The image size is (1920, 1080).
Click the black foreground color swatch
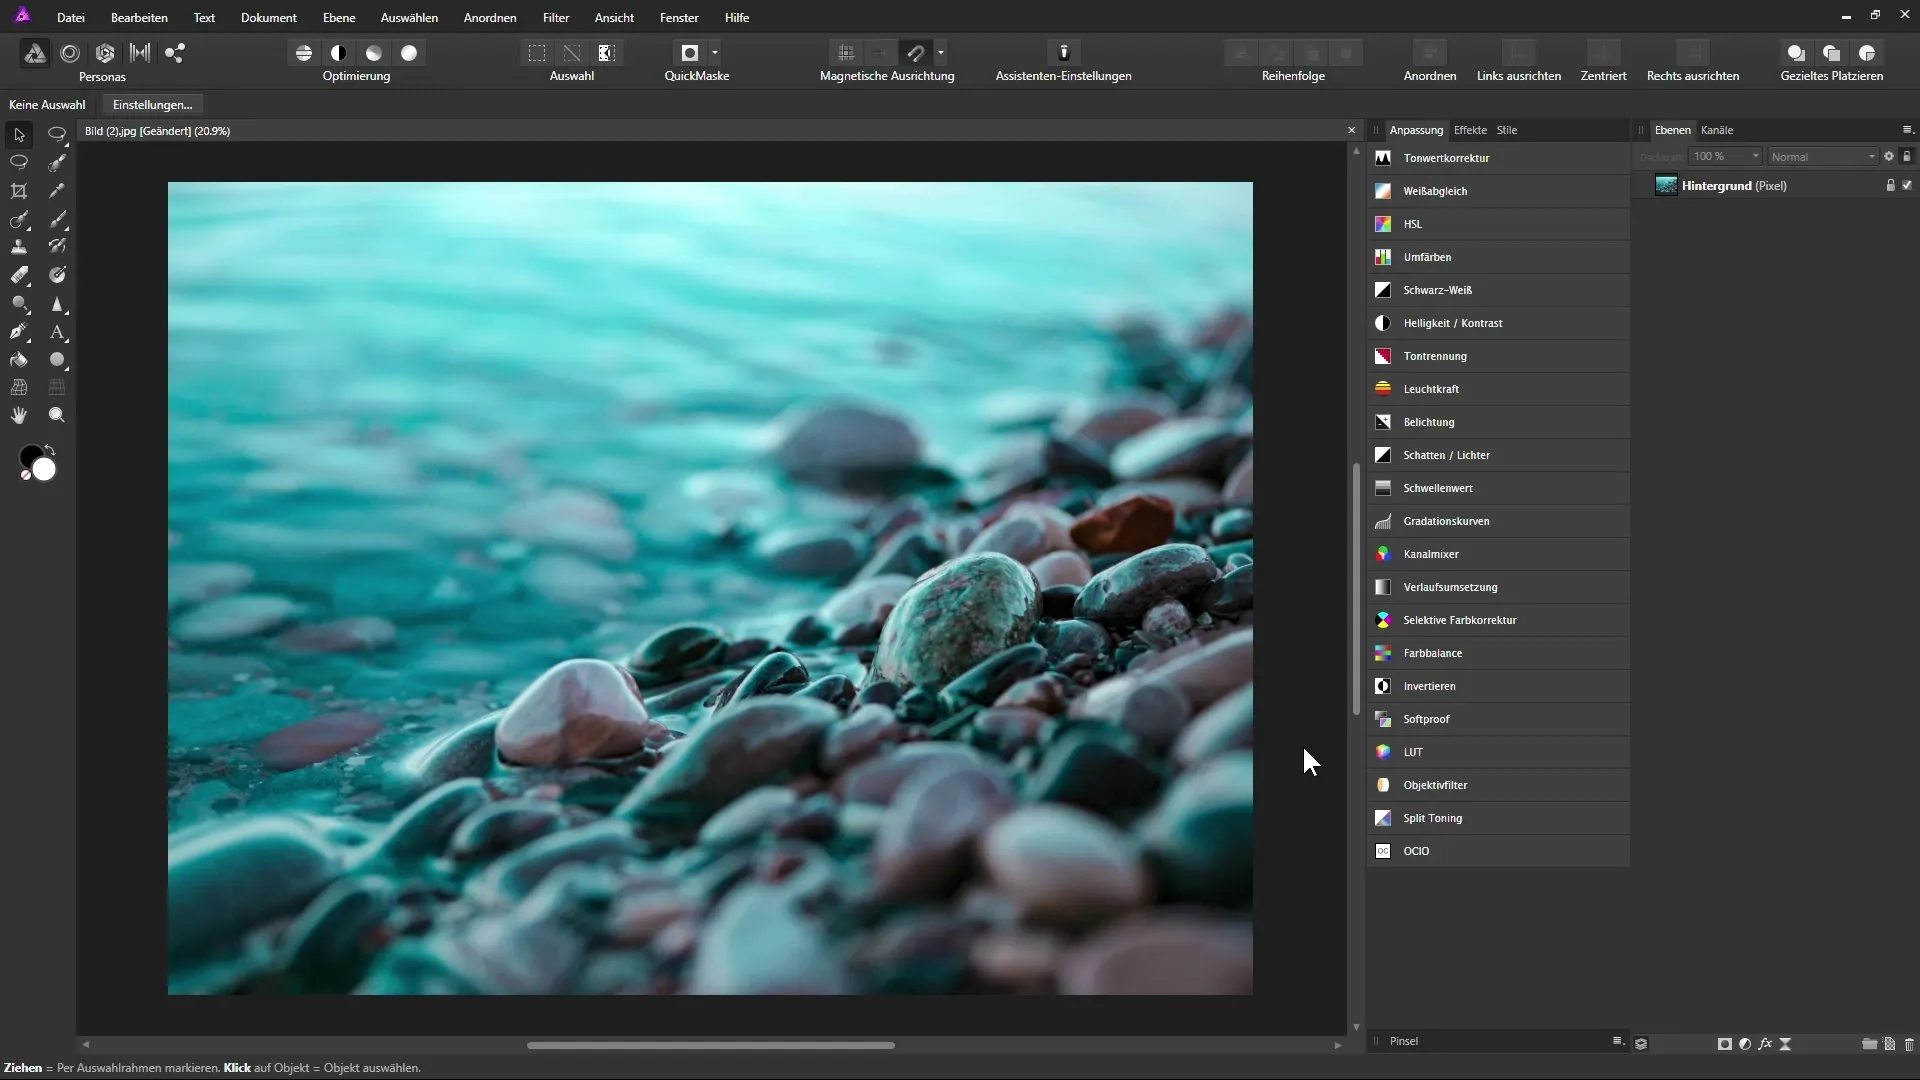click(x=29, y=455)
